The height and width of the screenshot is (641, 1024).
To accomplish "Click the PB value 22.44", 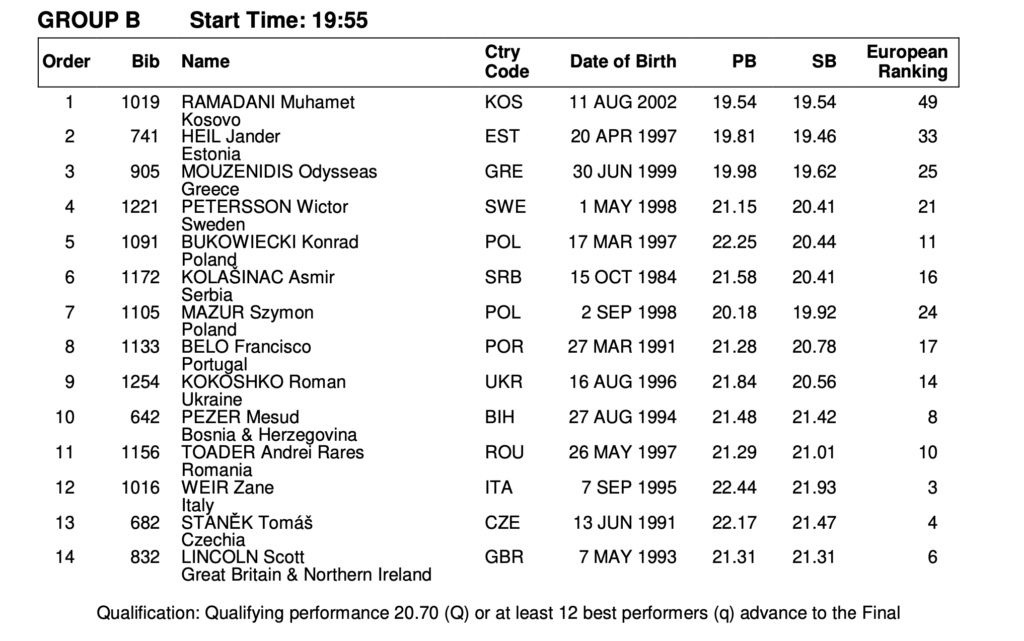I will [x=734, y=488].
